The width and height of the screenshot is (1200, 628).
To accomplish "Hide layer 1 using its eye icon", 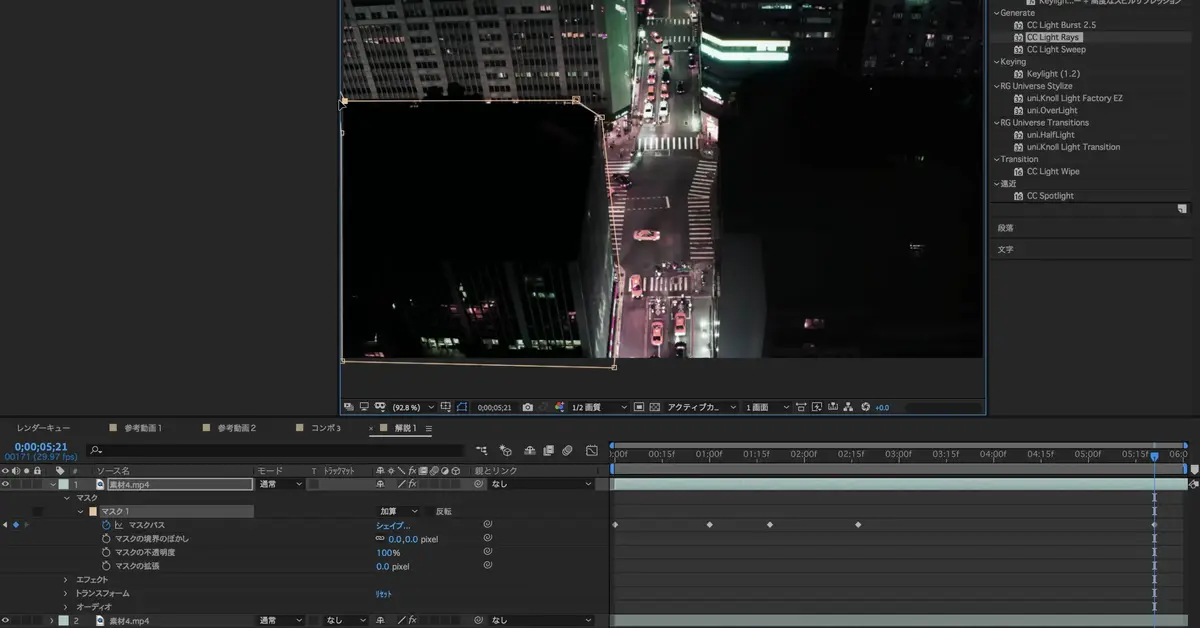I will pos(6,484).
